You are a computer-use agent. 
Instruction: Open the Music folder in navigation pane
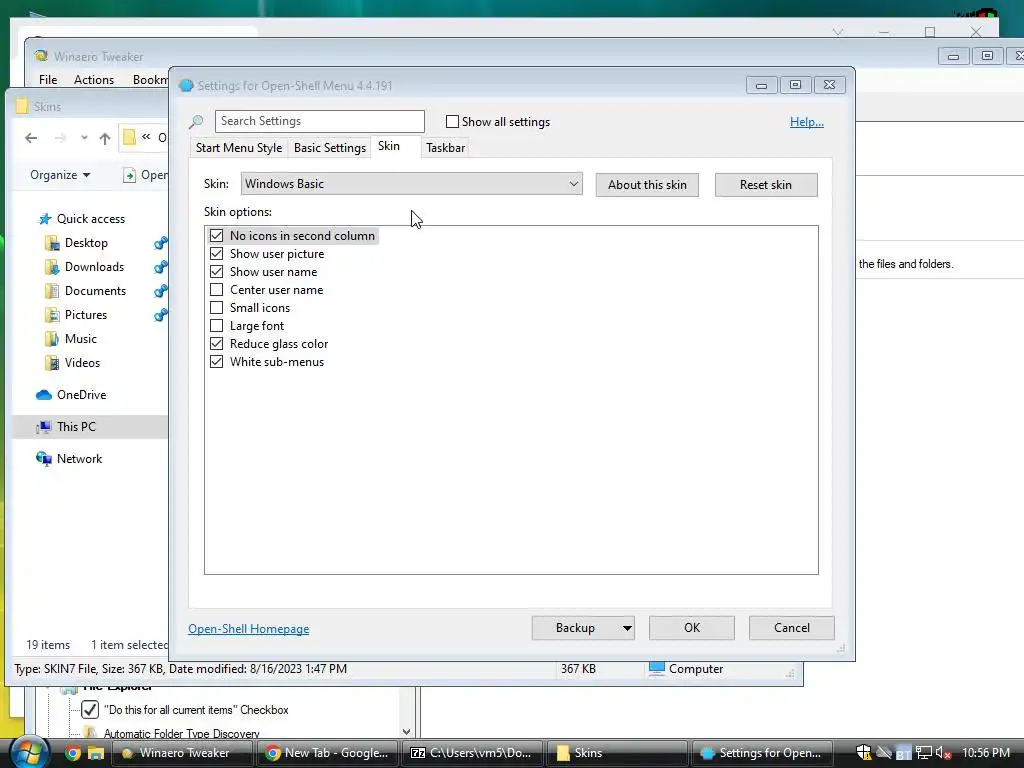[81, 339]
